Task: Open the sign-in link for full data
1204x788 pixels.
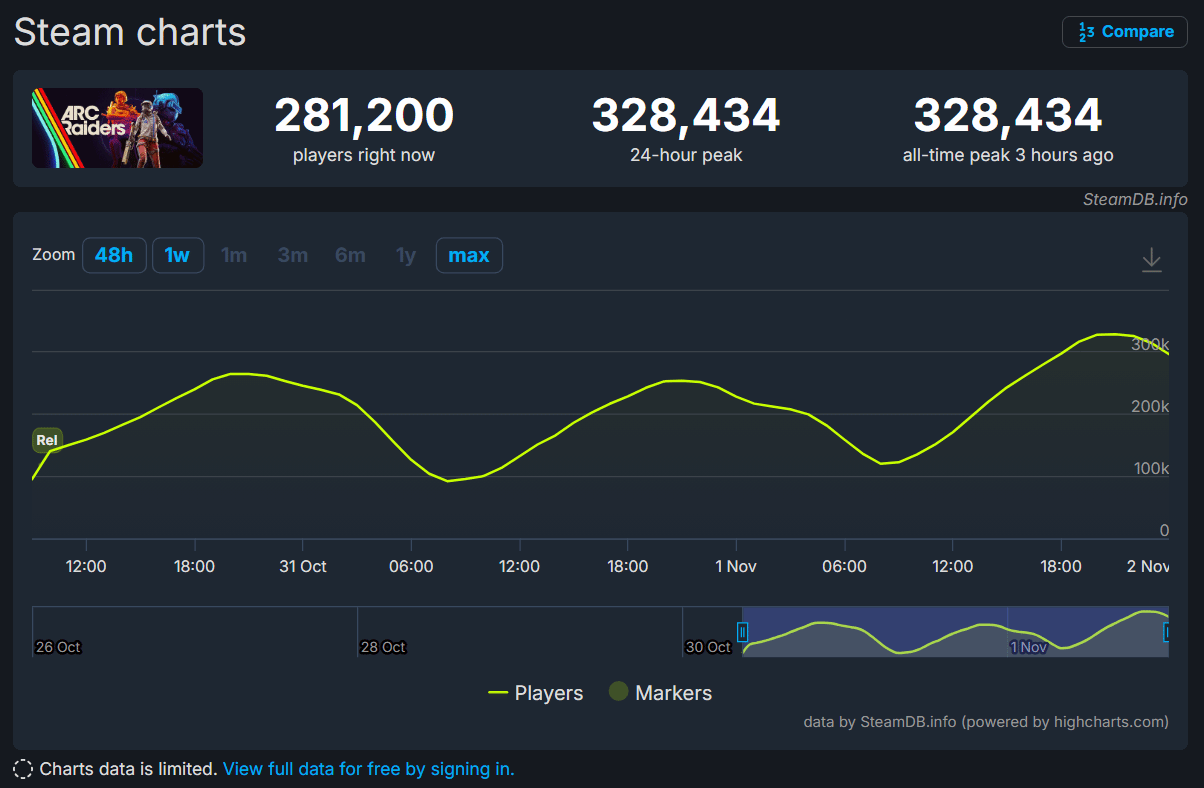Action: click(x=368, y=769)
